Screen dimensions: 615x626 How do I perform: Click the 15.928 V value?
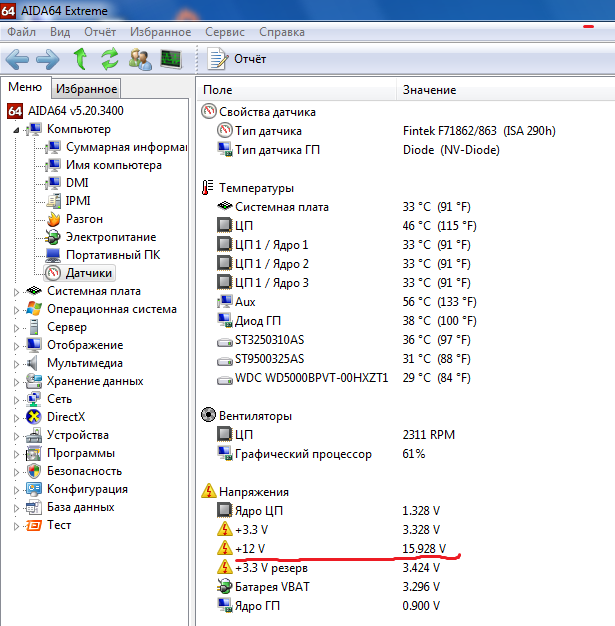pos(424,549)
